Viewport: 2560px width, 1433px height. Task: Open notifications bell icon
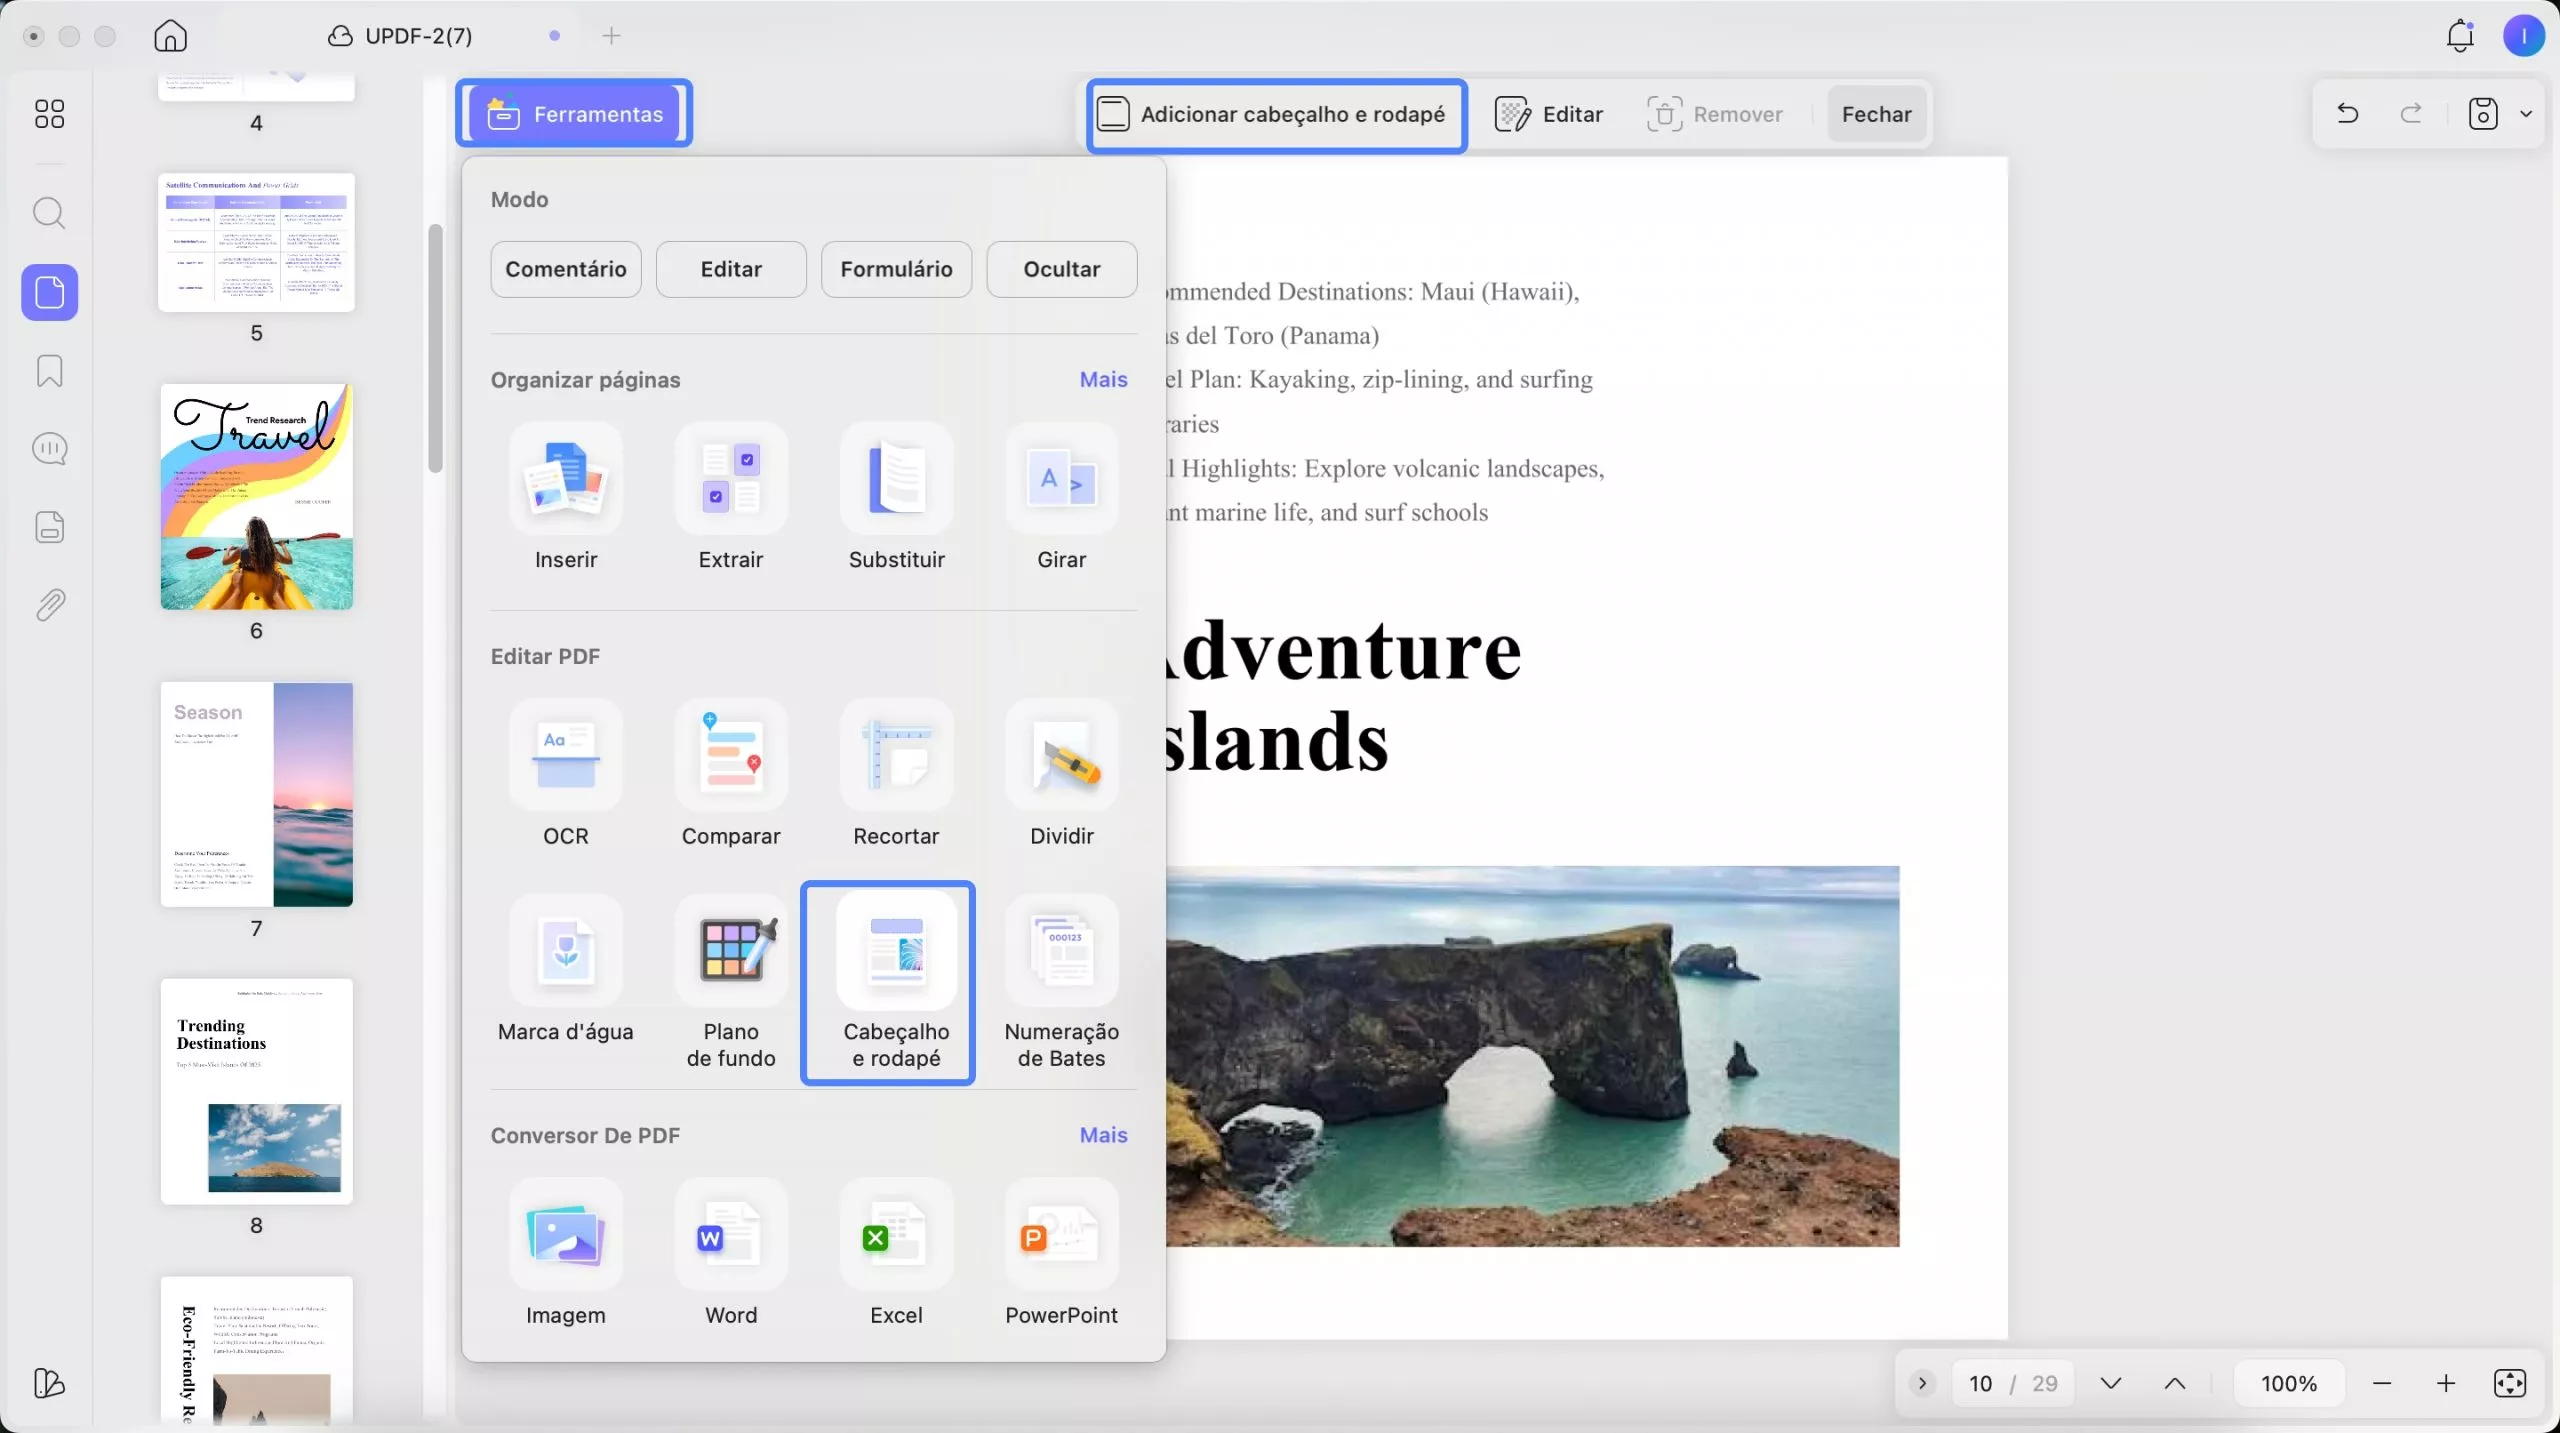tap(2460, 36)
